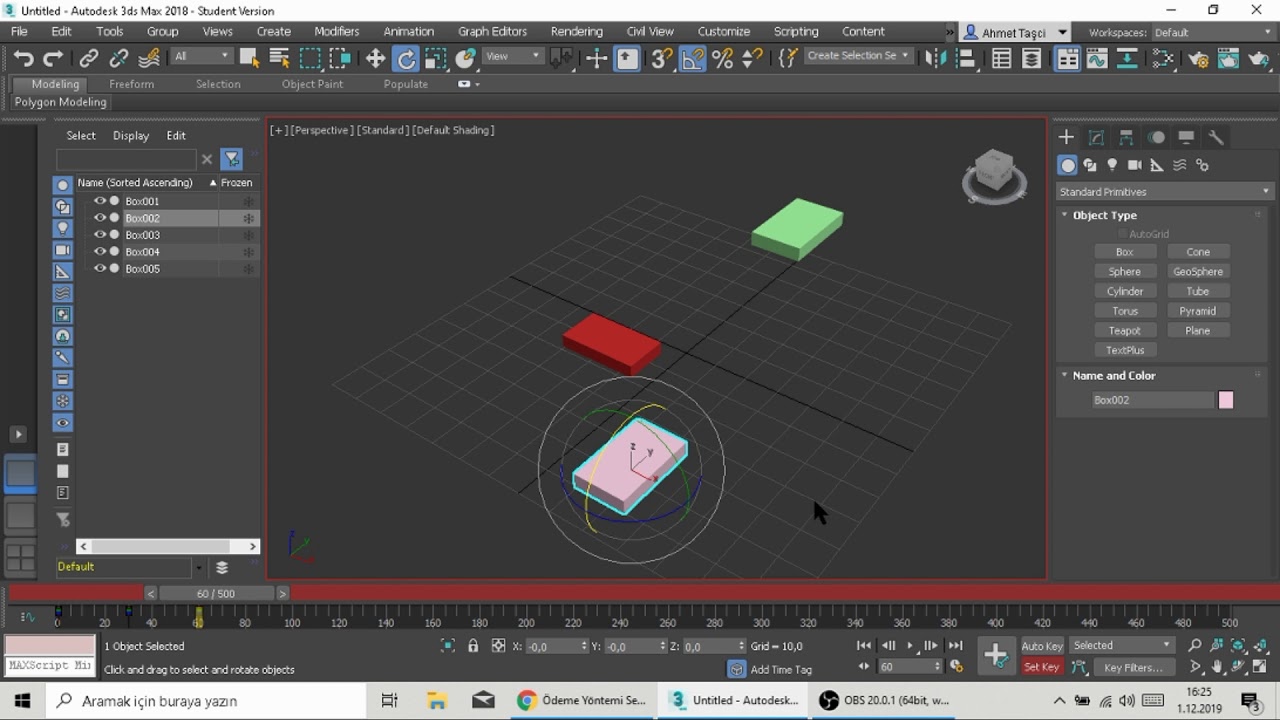
Task: Switch to the Freeform ribbon tab
Action: point(132,84)
